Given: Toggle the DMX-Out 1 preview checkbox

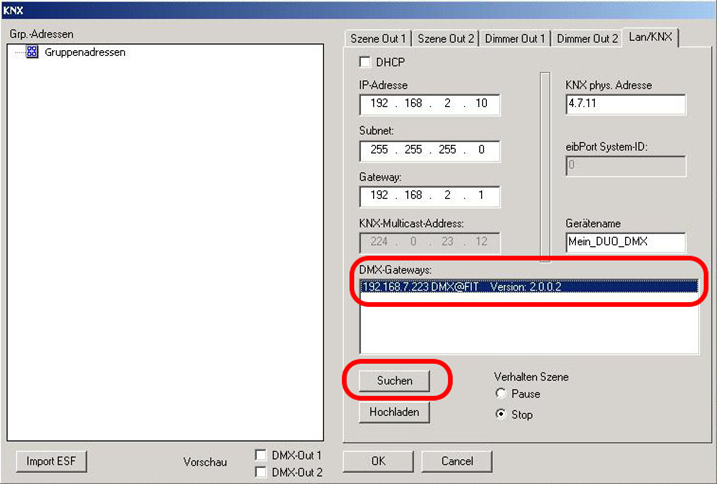Looking at the screenshot, I should pyautogui.click(x=261, y=455).
